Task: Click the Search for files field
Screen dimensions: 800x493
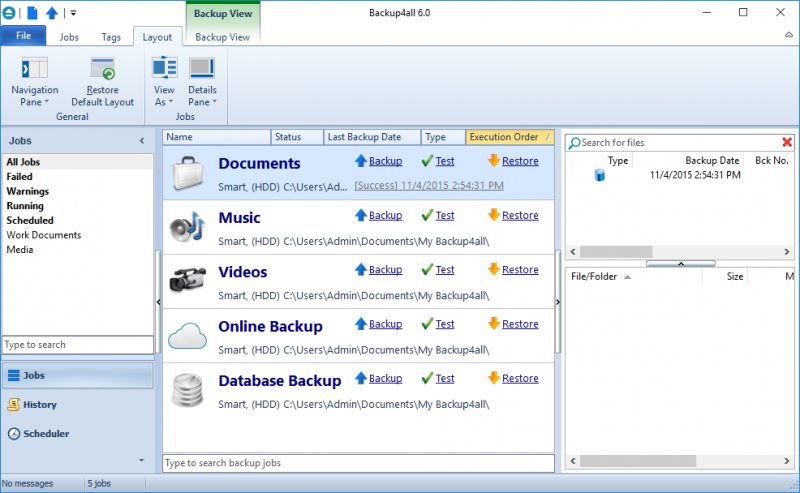Action: (x=673, y=143)
